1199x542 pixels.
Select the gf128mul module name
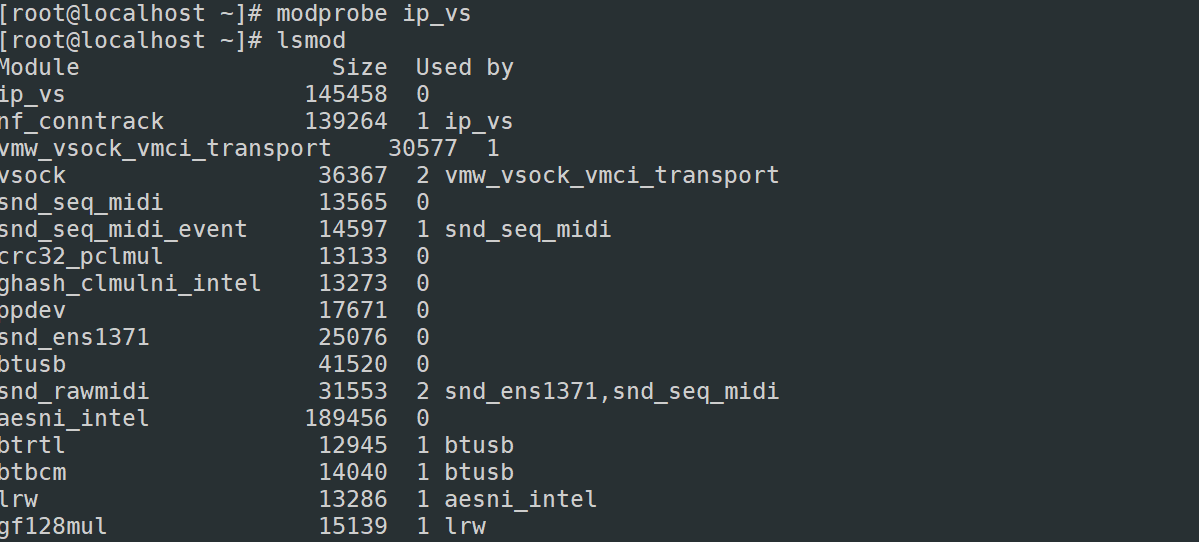pyautogui.click(x=54, y=526)
